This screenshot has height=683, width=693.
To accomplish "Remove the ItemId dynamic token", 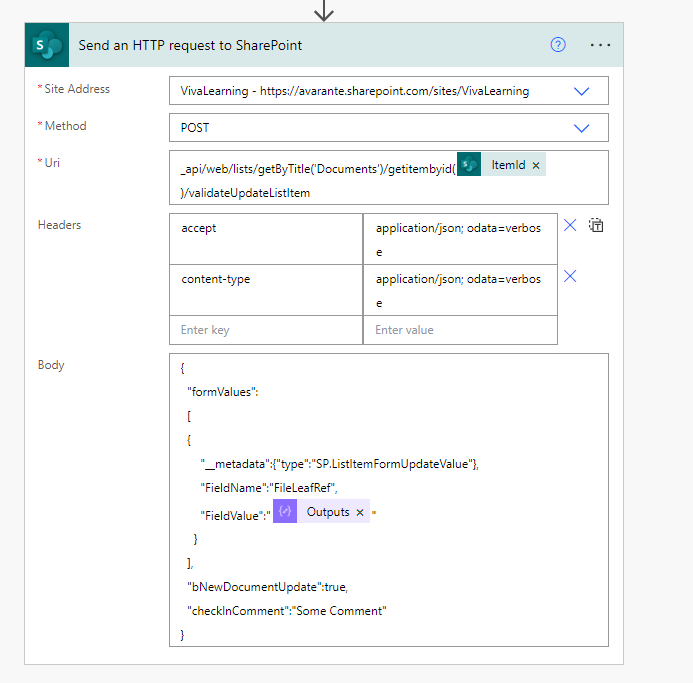I will point(536,166).
